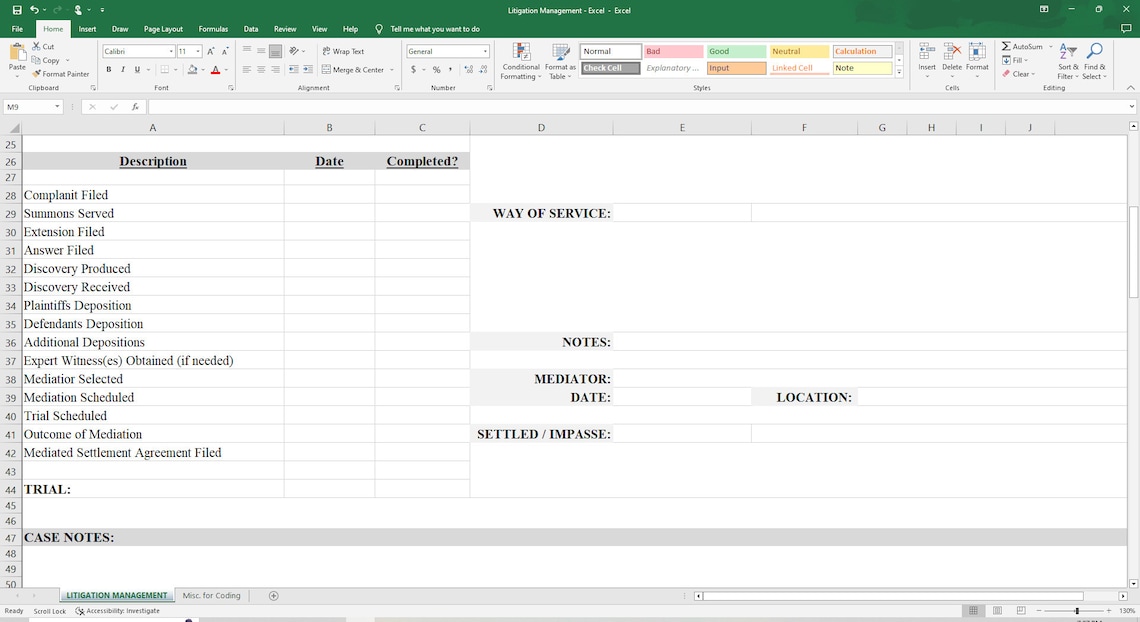Open the number format dropdown showing General
1140x622 pixels.
point(447,50)
